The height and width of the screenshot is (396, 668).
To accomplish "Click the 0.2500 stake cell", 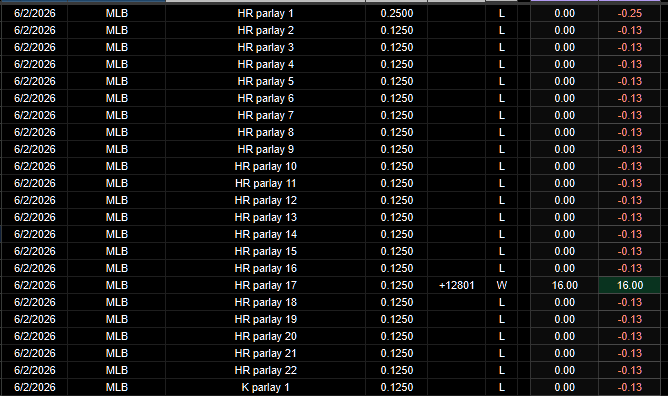I will 397,13.
